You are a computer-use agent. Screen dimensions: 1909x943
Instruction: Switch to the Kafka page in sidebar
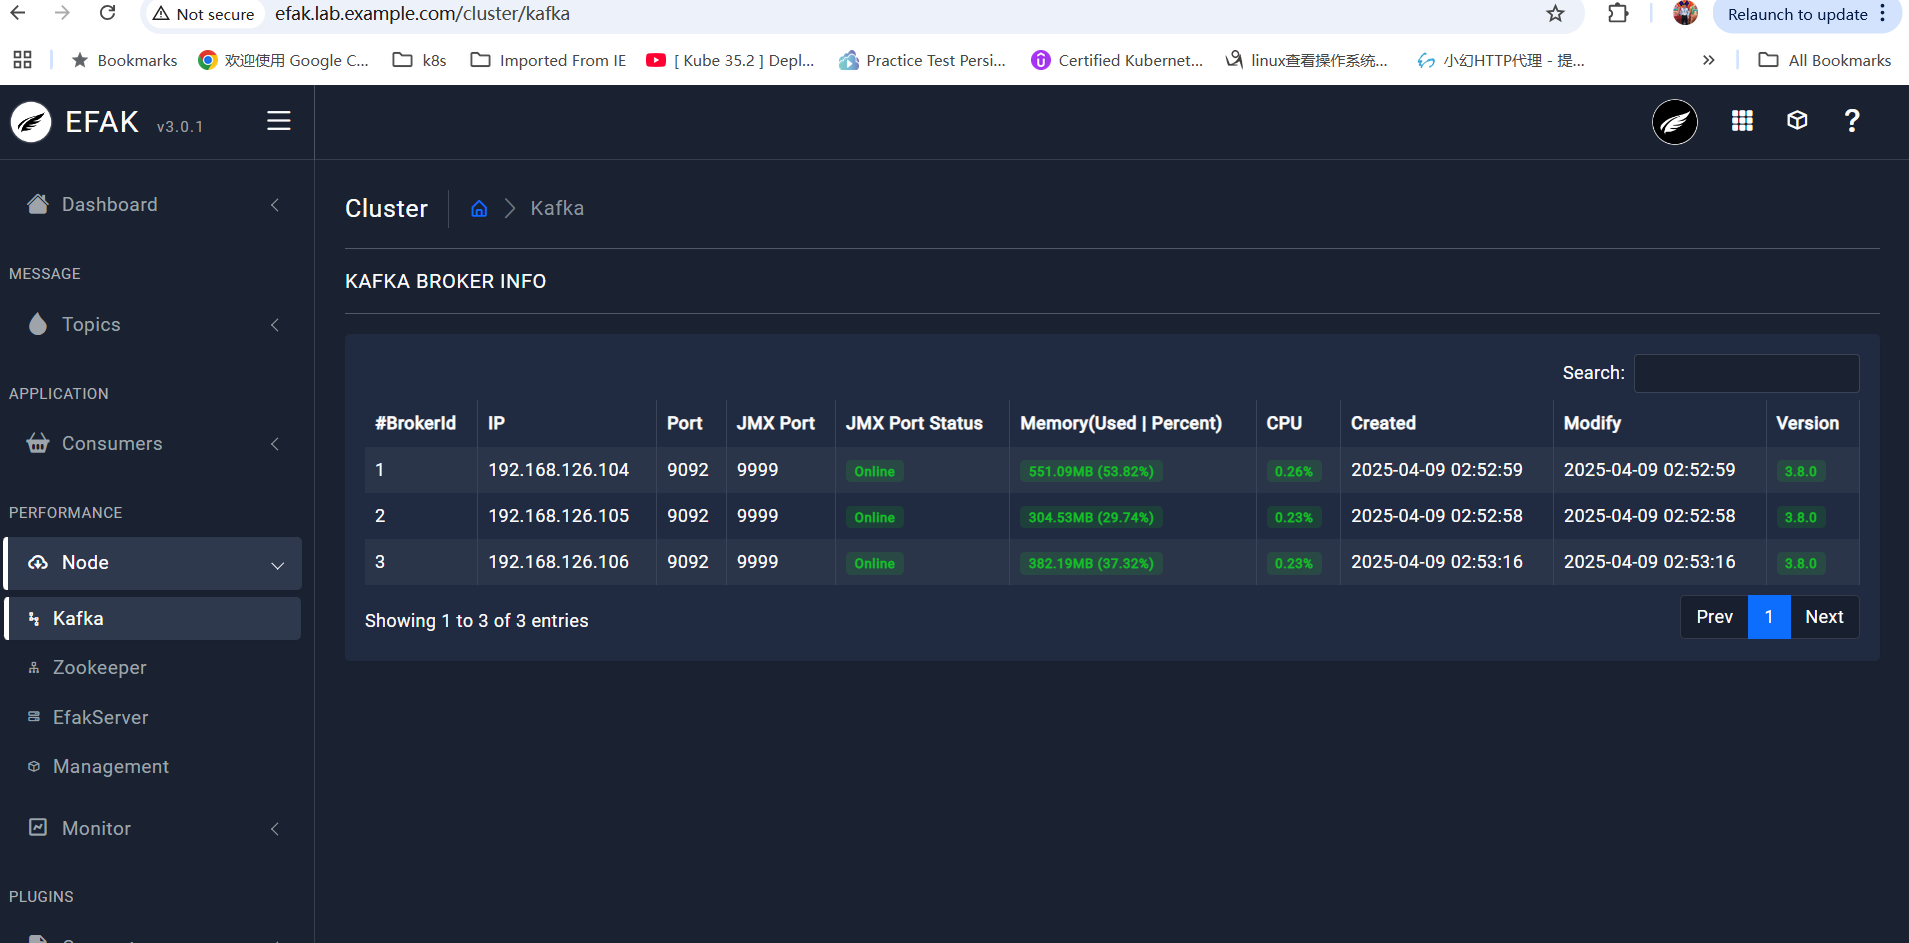pyautogui.click(x=78, y=618)
